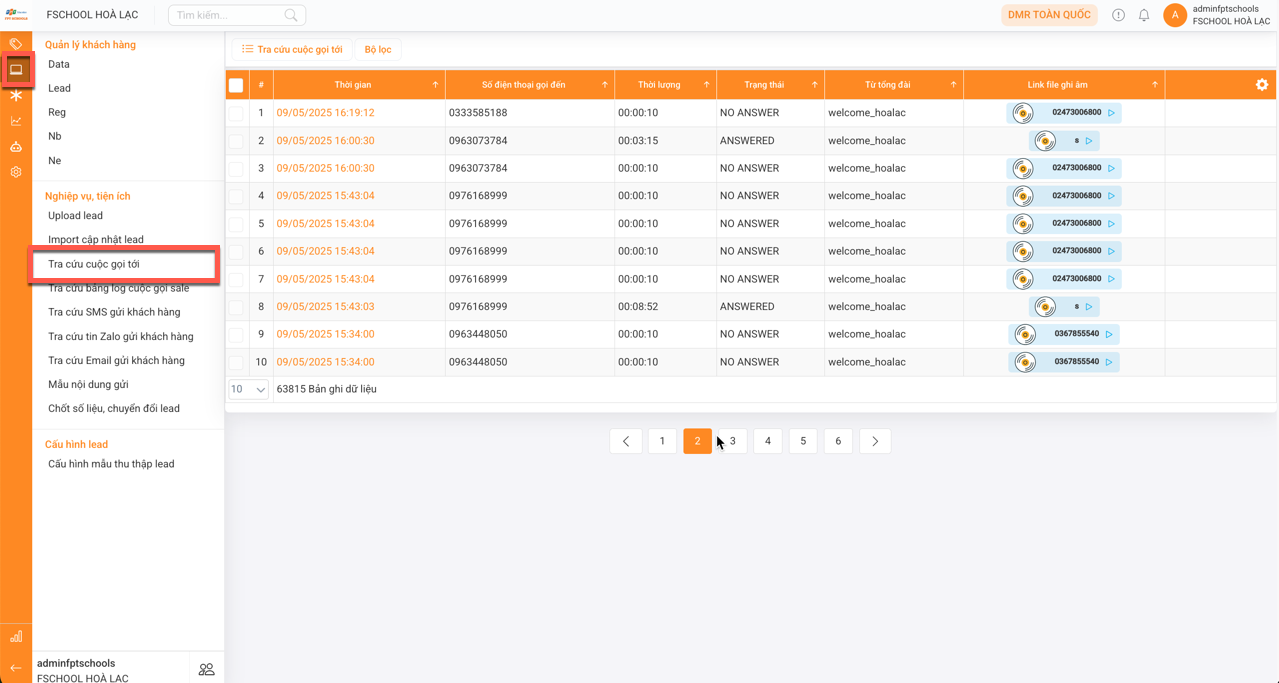The image size is (1279, 683).
Task: Play recording for row 9
Action: click(x=1109, y=334)
